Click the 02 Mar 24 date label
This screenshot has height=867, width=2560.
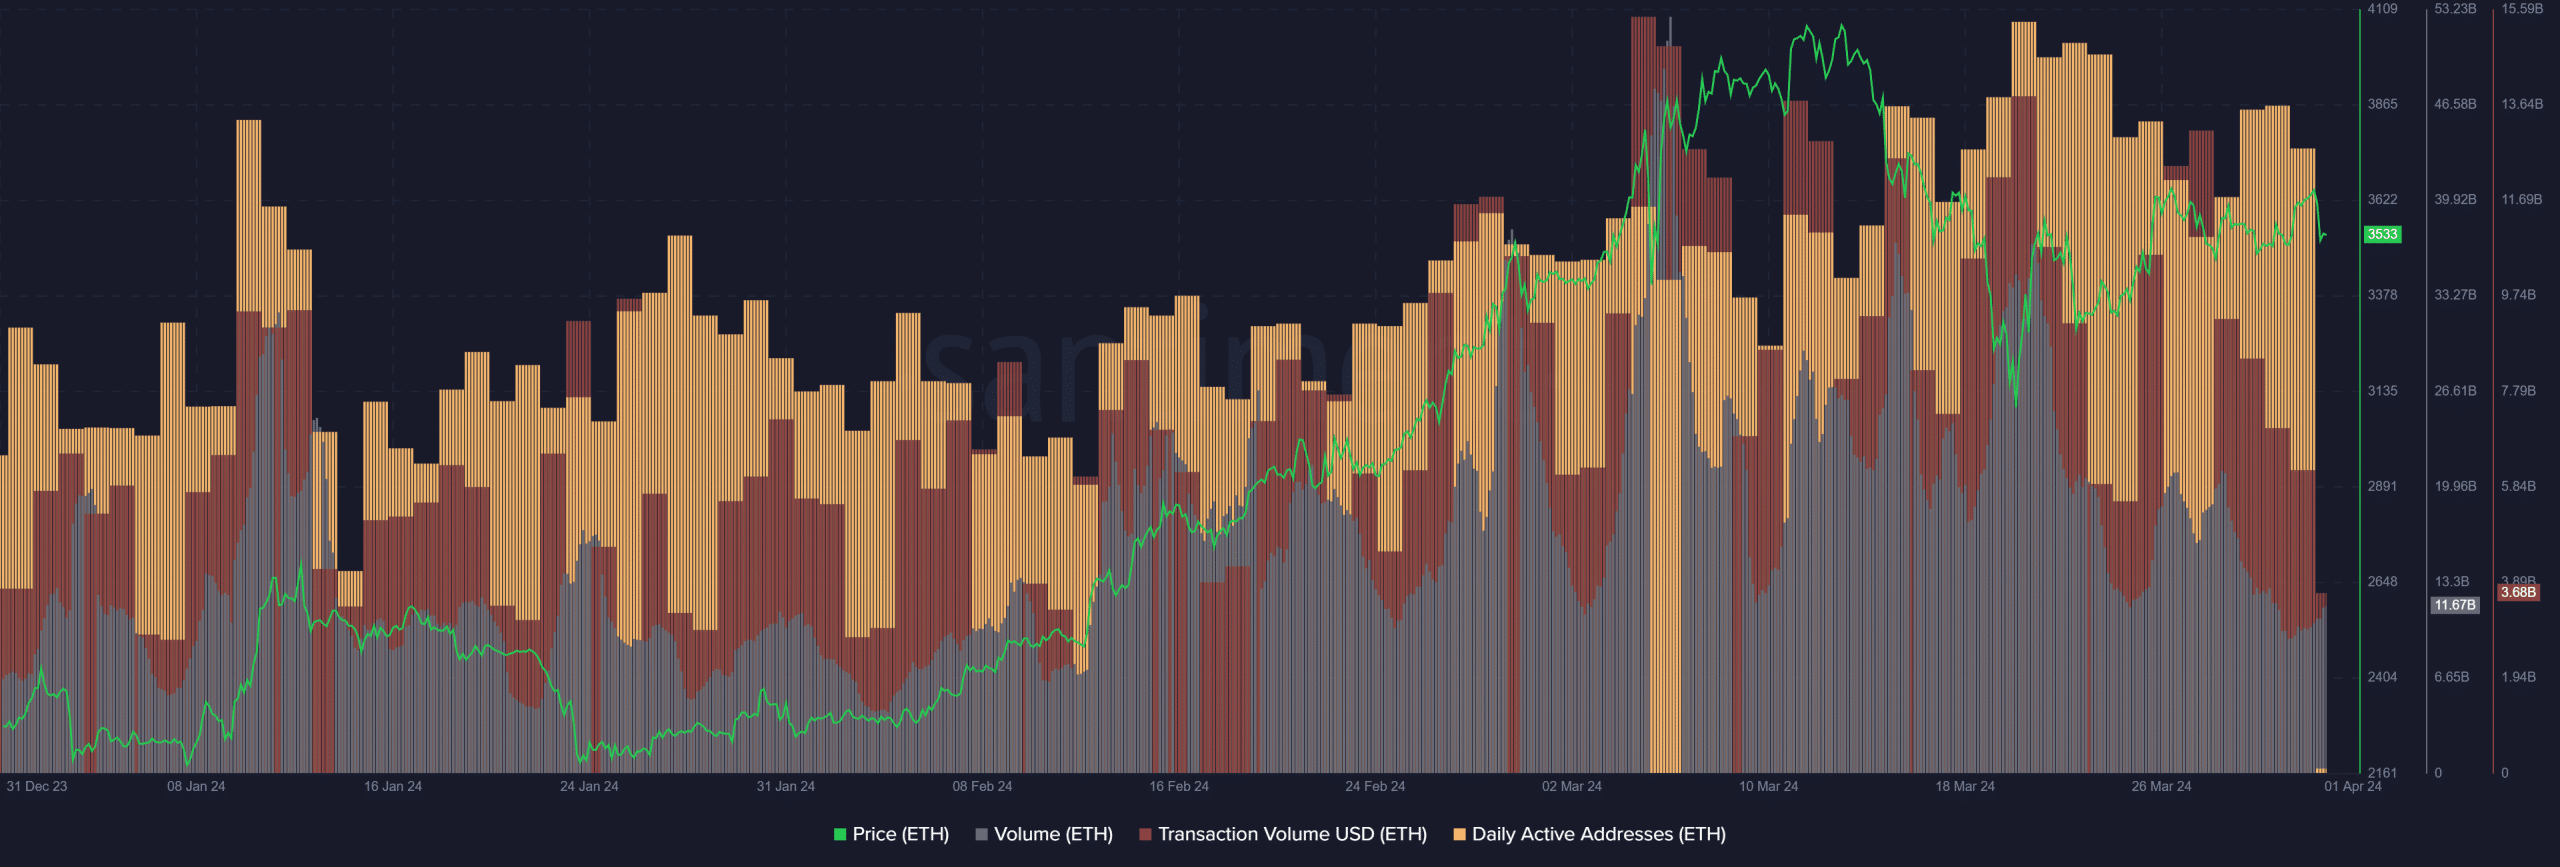(1572, 786)
